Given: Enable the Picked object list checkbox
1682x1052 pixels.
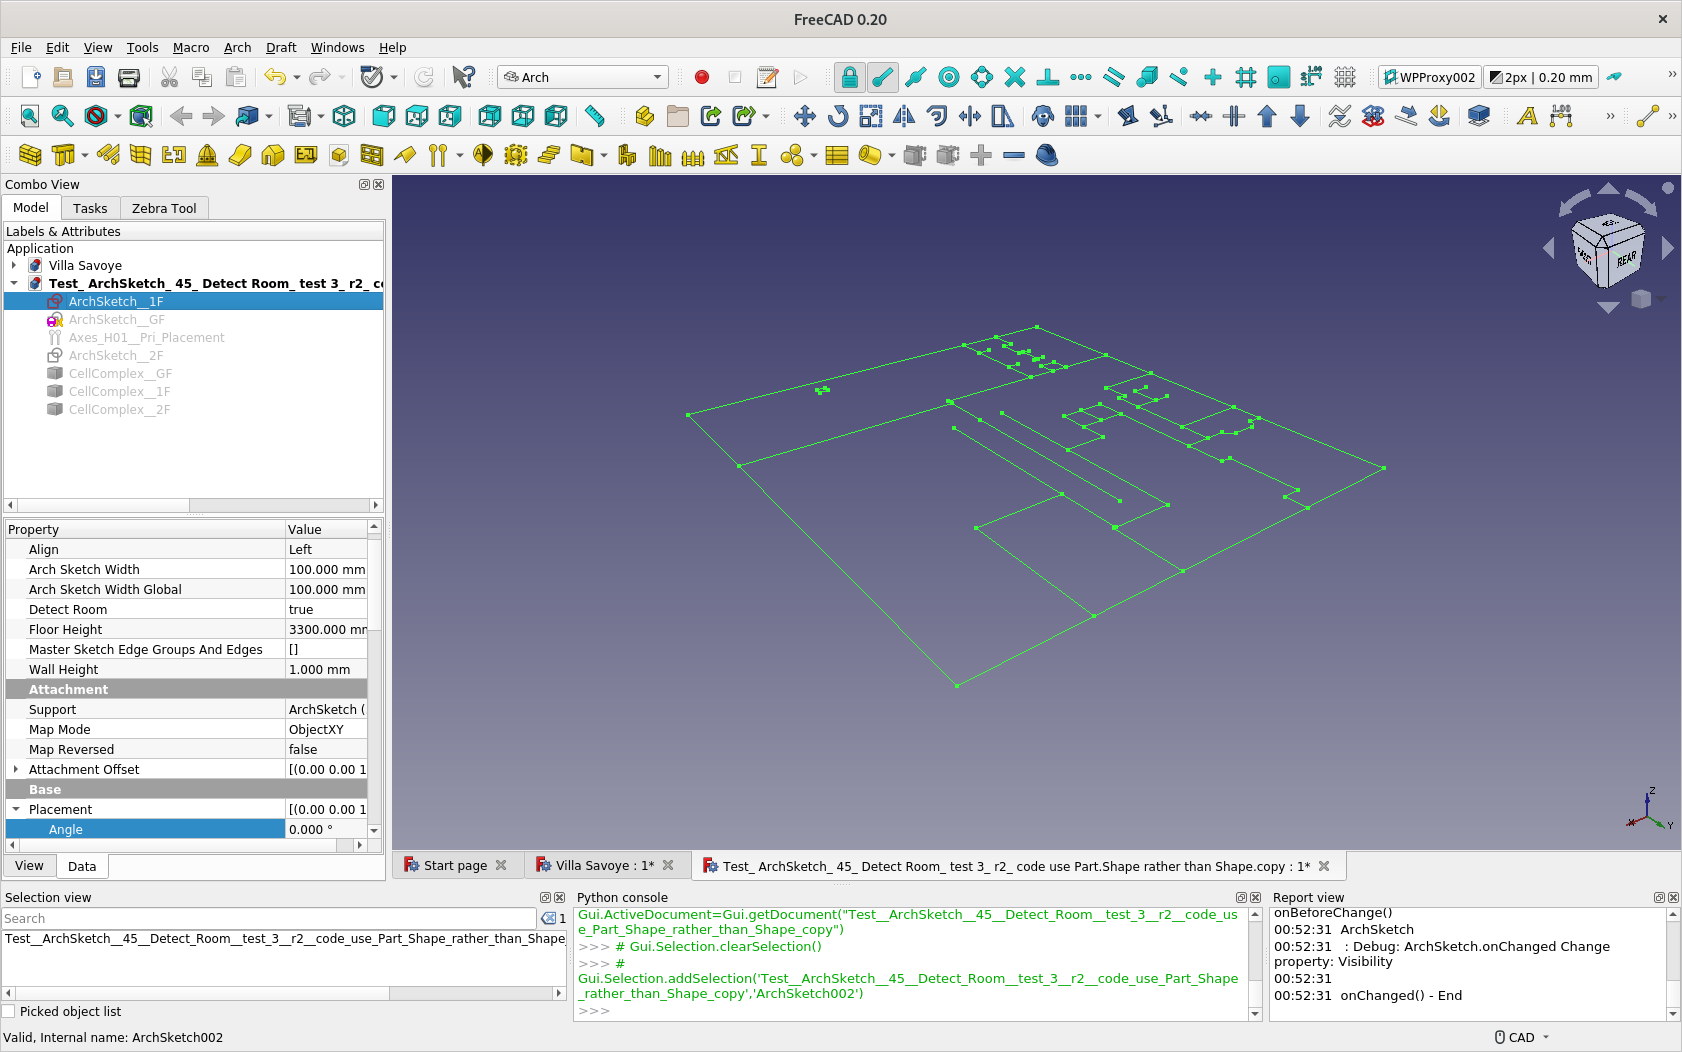Looking at the screenshot, I should pyautogui.click(x=9, y=1011).
